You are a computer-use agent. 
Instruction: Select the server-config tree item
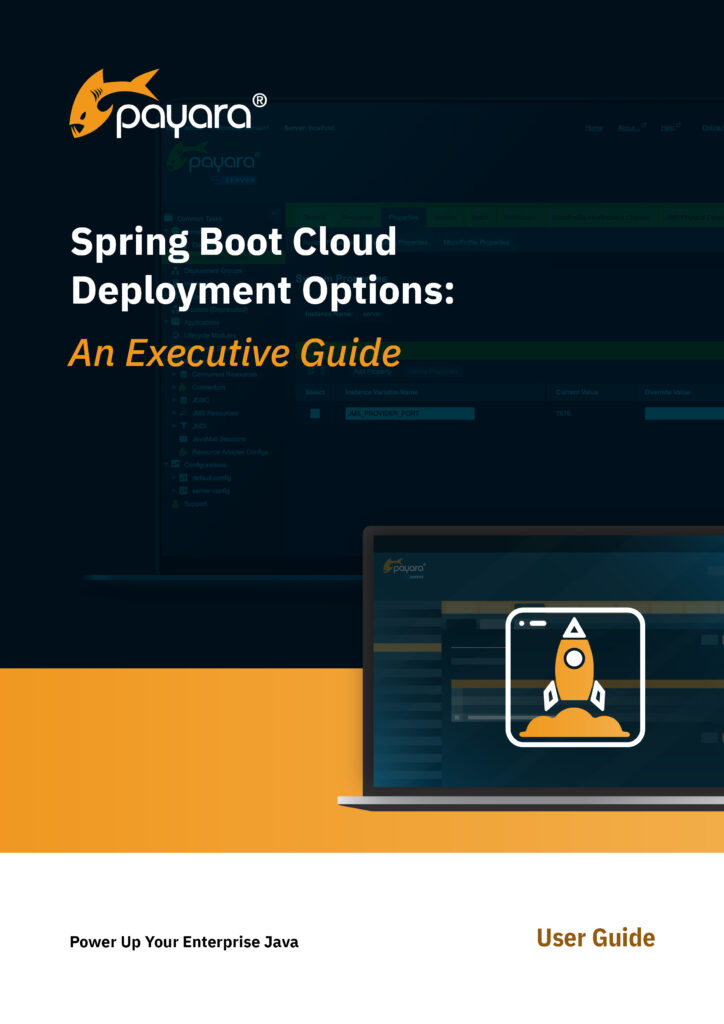[211, 491]
